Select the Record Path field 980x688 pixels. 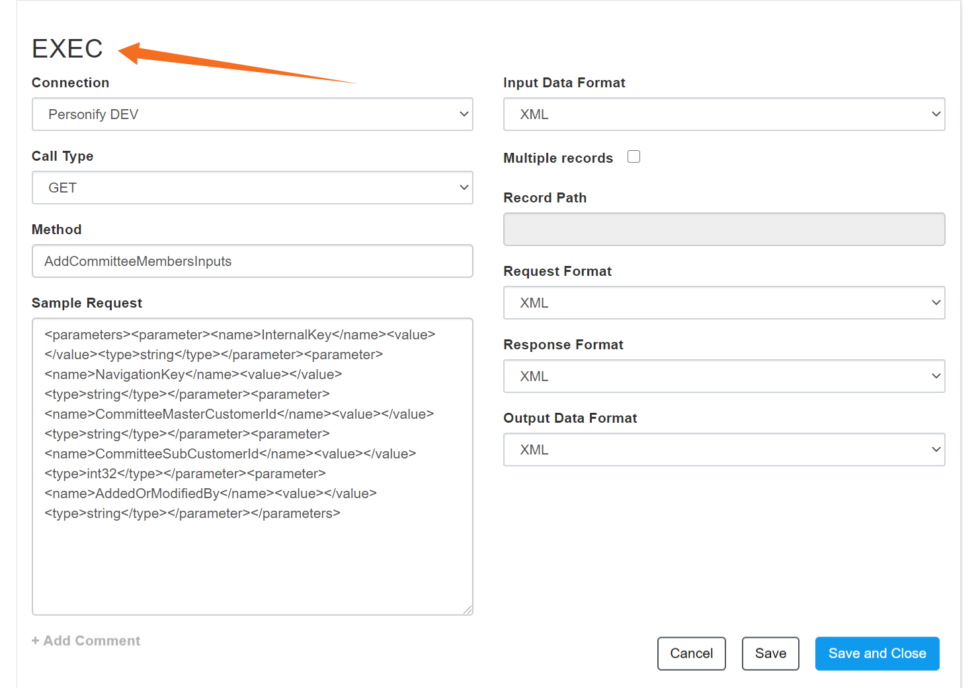pyautogui.click(x=723, y=229)
